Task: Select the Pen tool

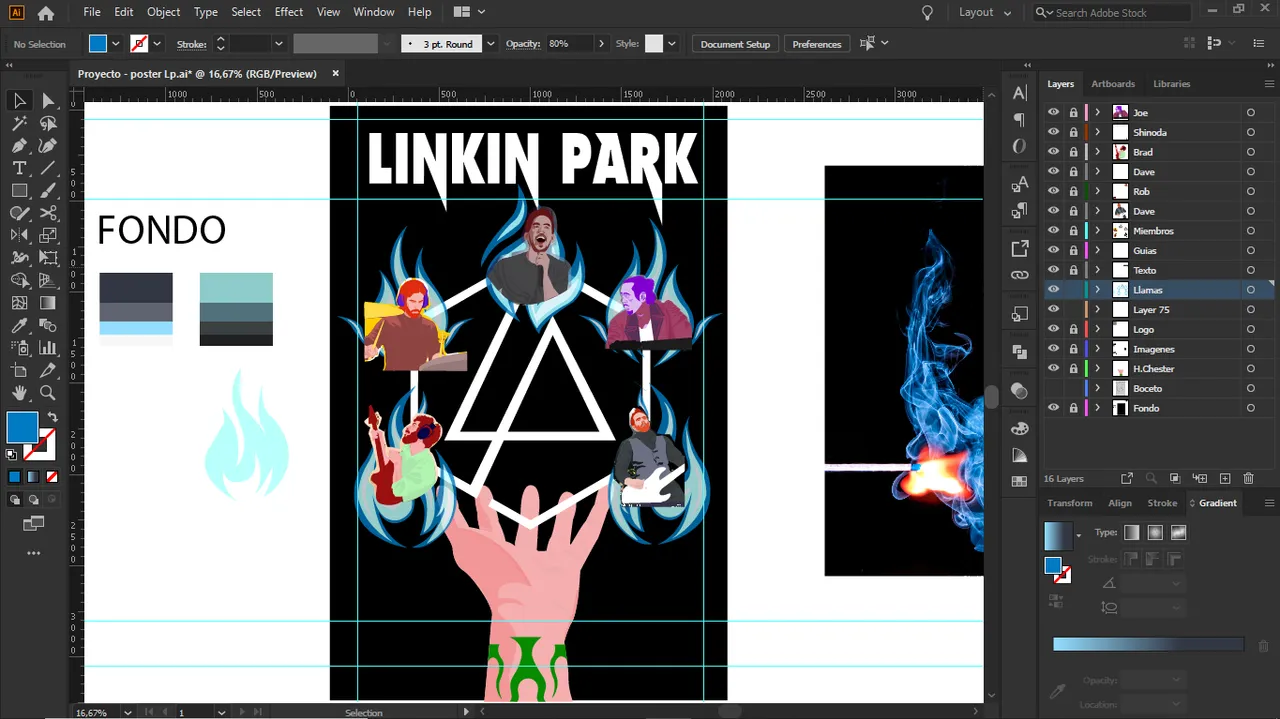Action: tap(19, 146)
